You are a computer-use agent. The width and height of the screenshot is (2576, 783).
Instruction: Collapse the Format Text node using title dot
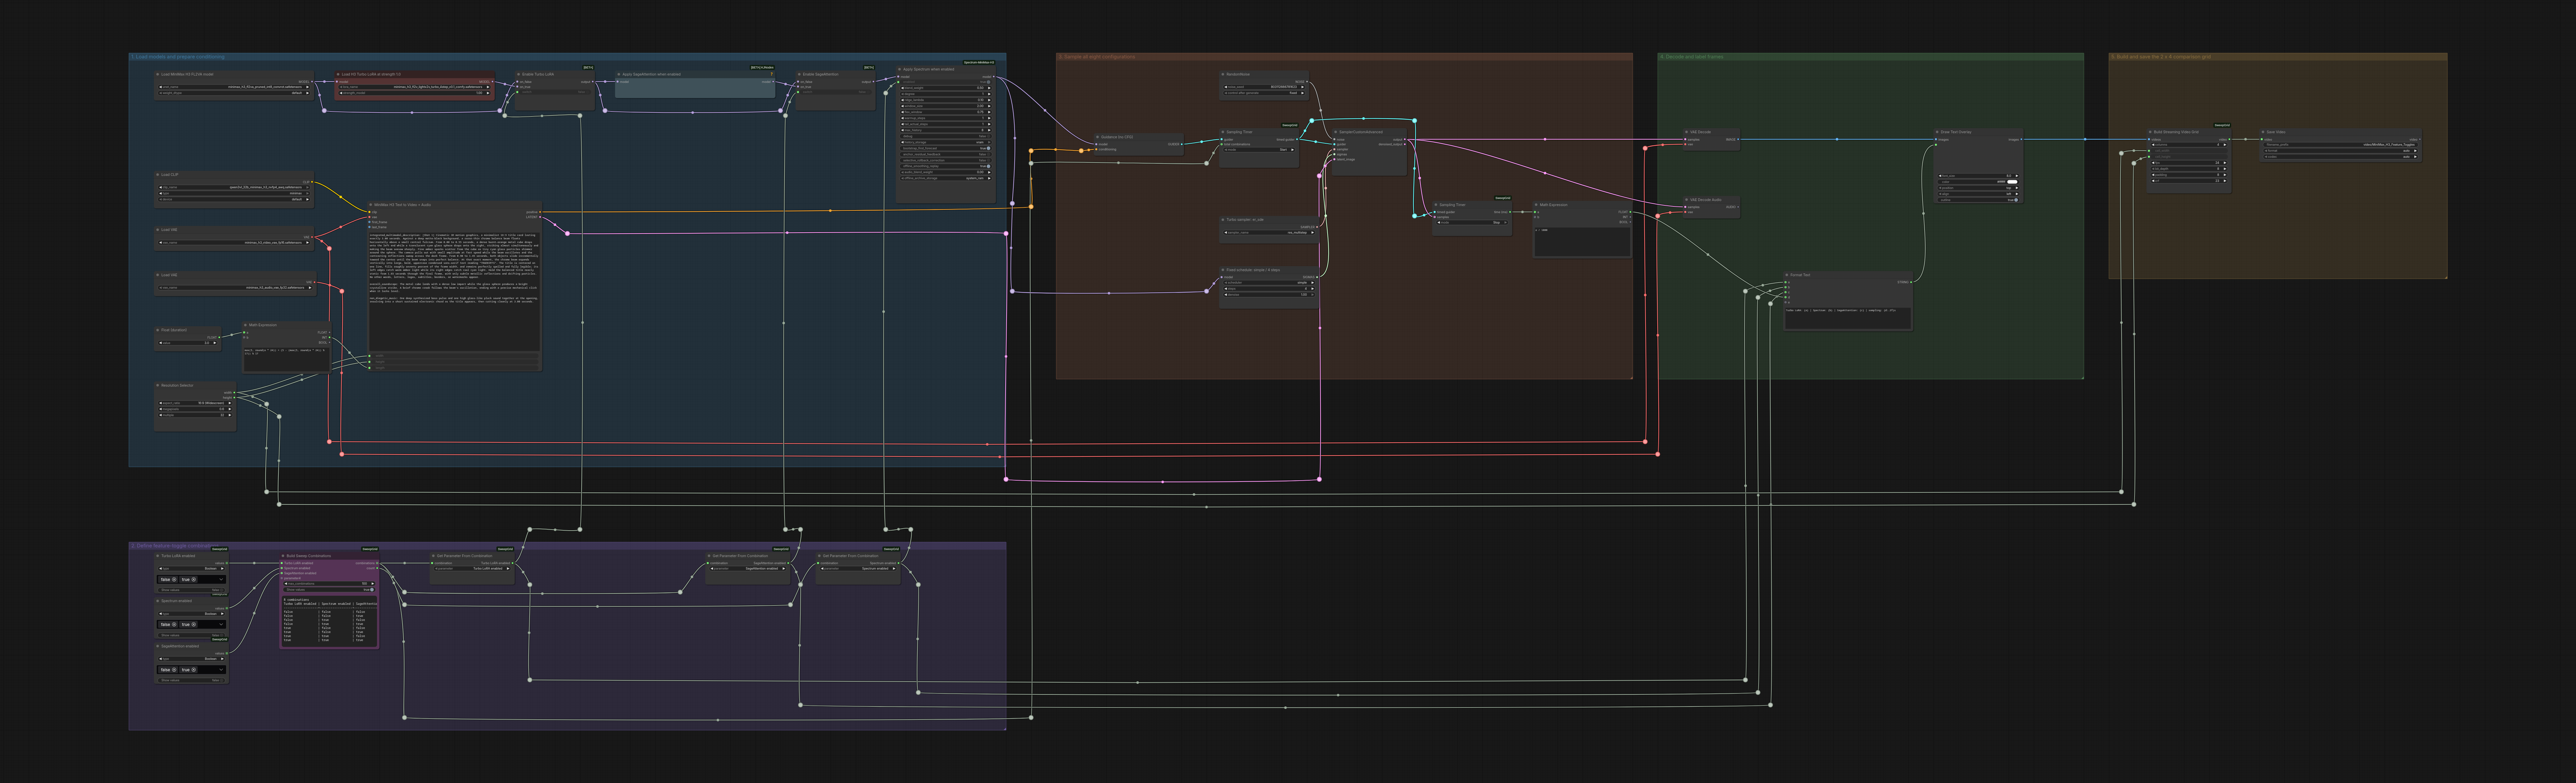[x=1787, y=275]
